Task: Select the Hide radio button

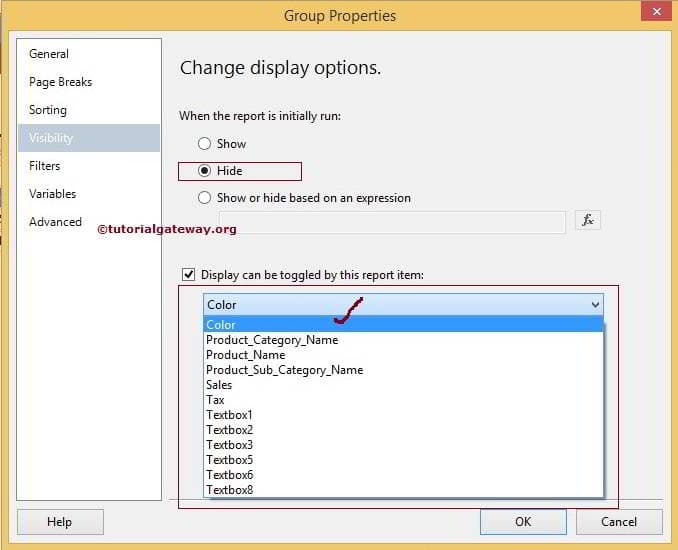Action: pos(204,171)
